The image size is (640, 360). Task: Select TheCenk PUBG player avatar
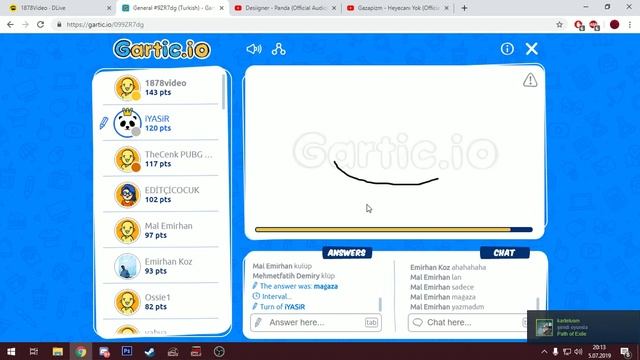click(127, 159)
